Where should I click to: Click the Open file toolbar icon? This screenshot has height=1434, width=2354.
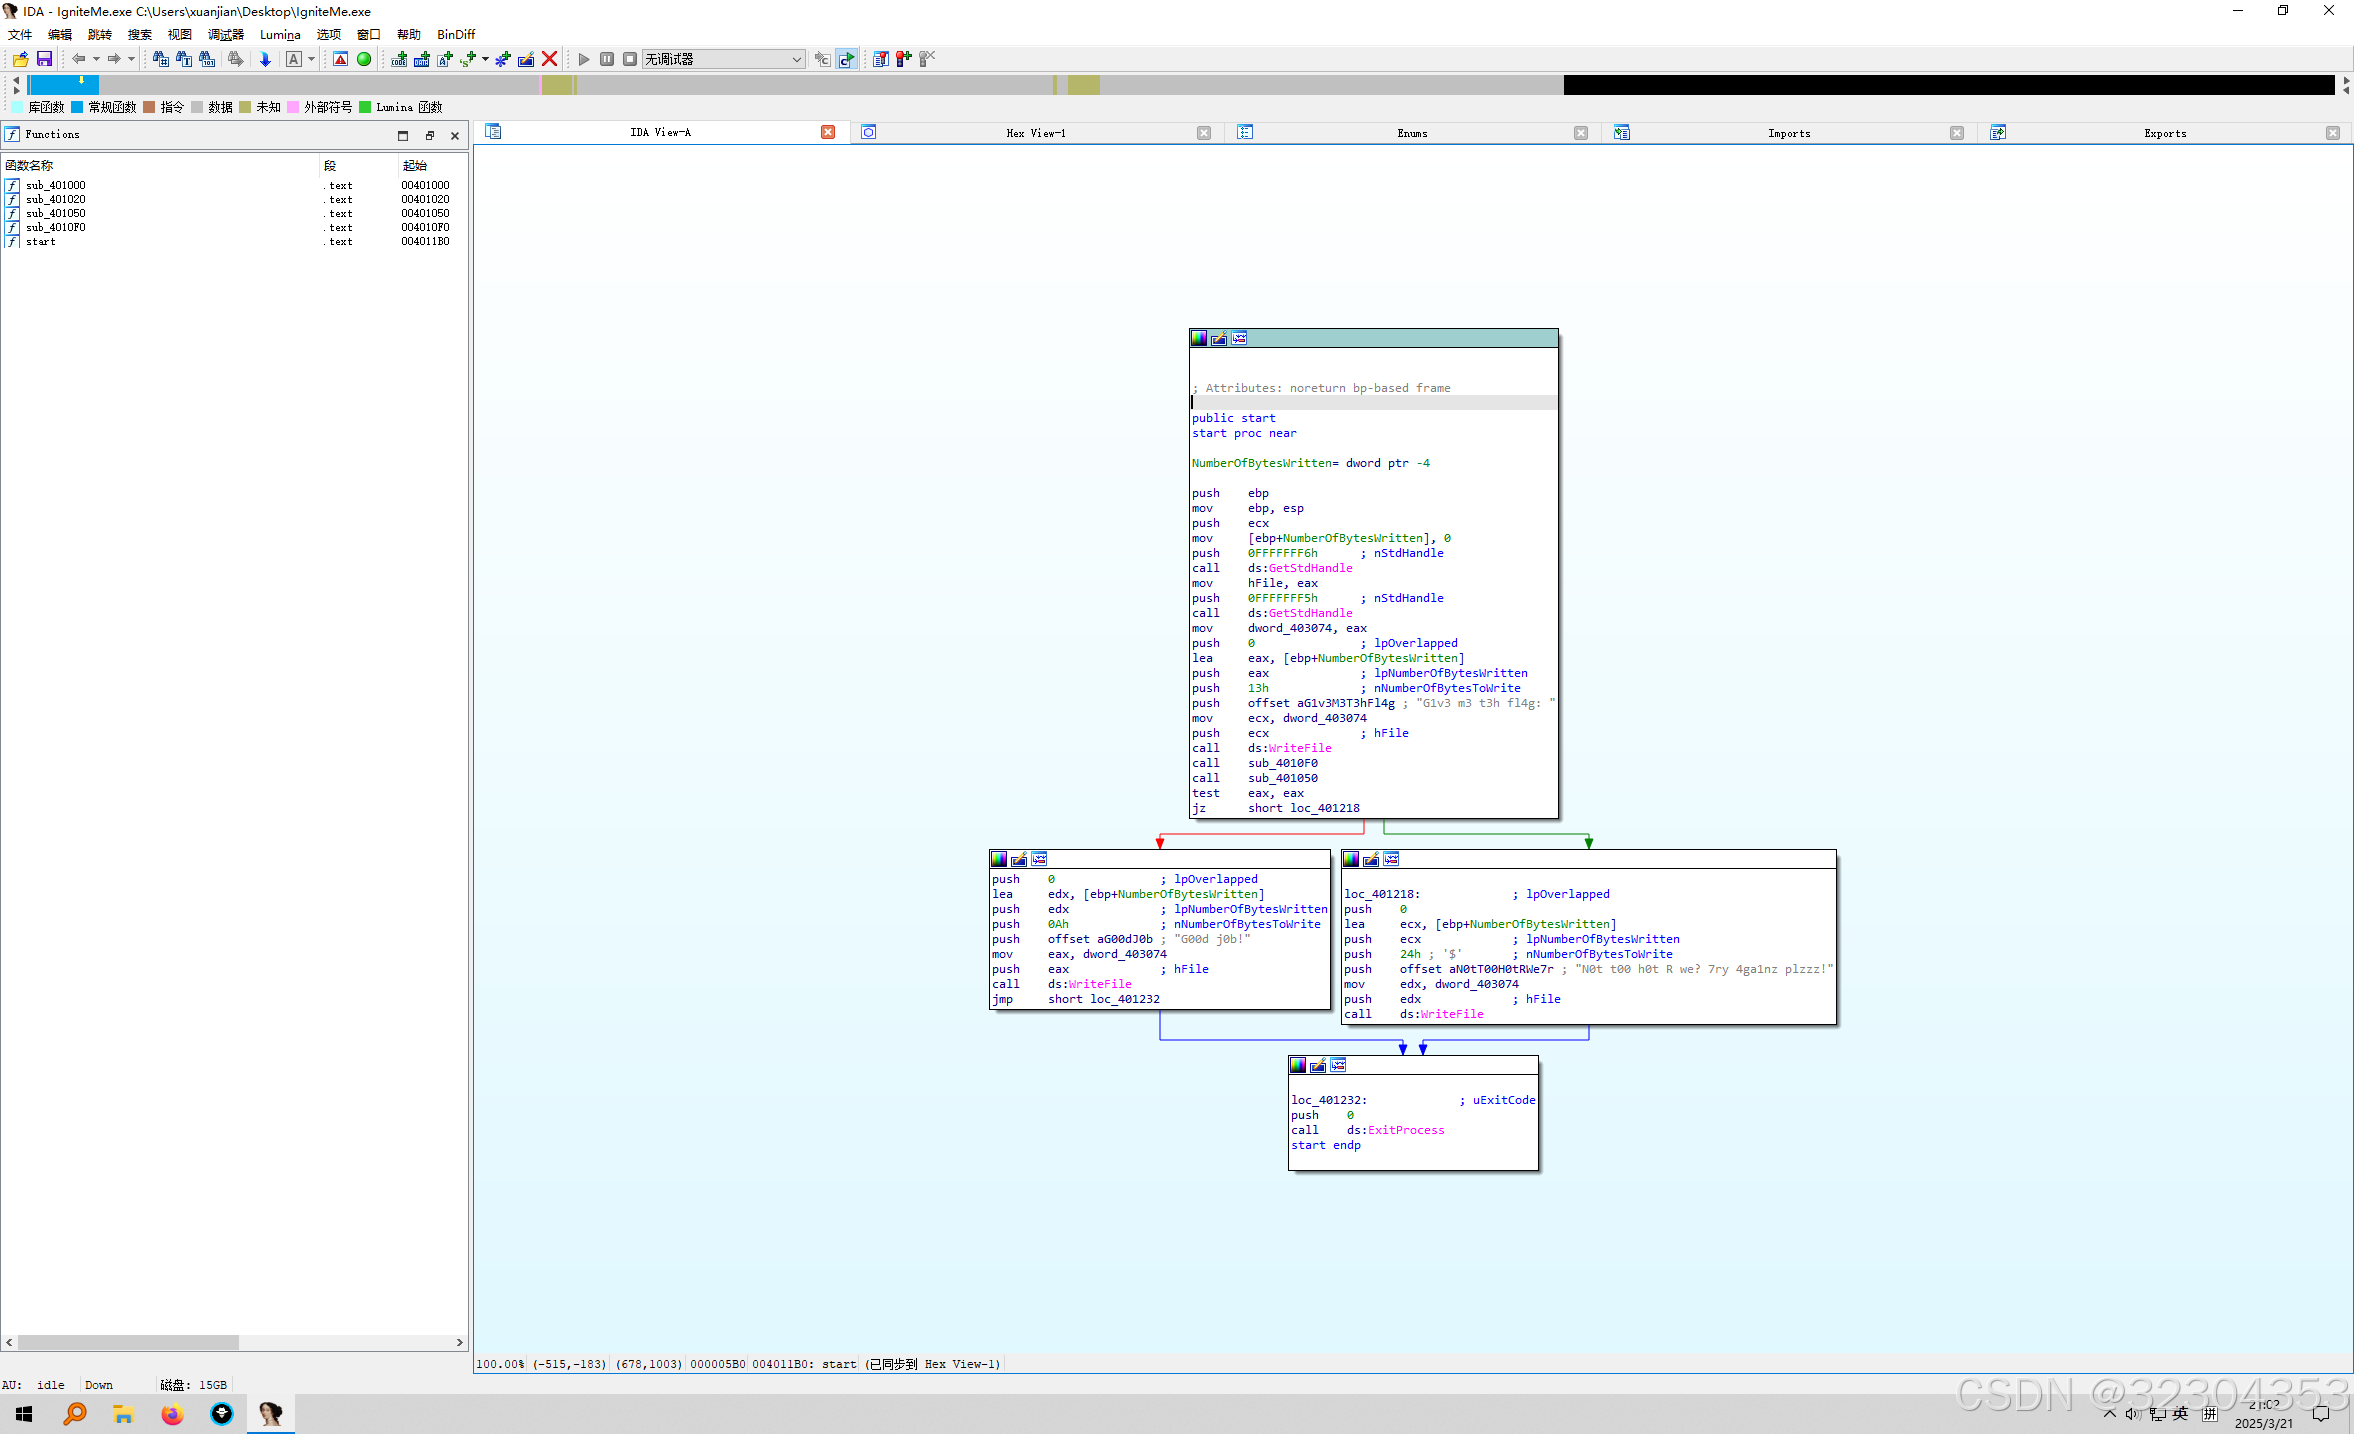tap(20, 59)
